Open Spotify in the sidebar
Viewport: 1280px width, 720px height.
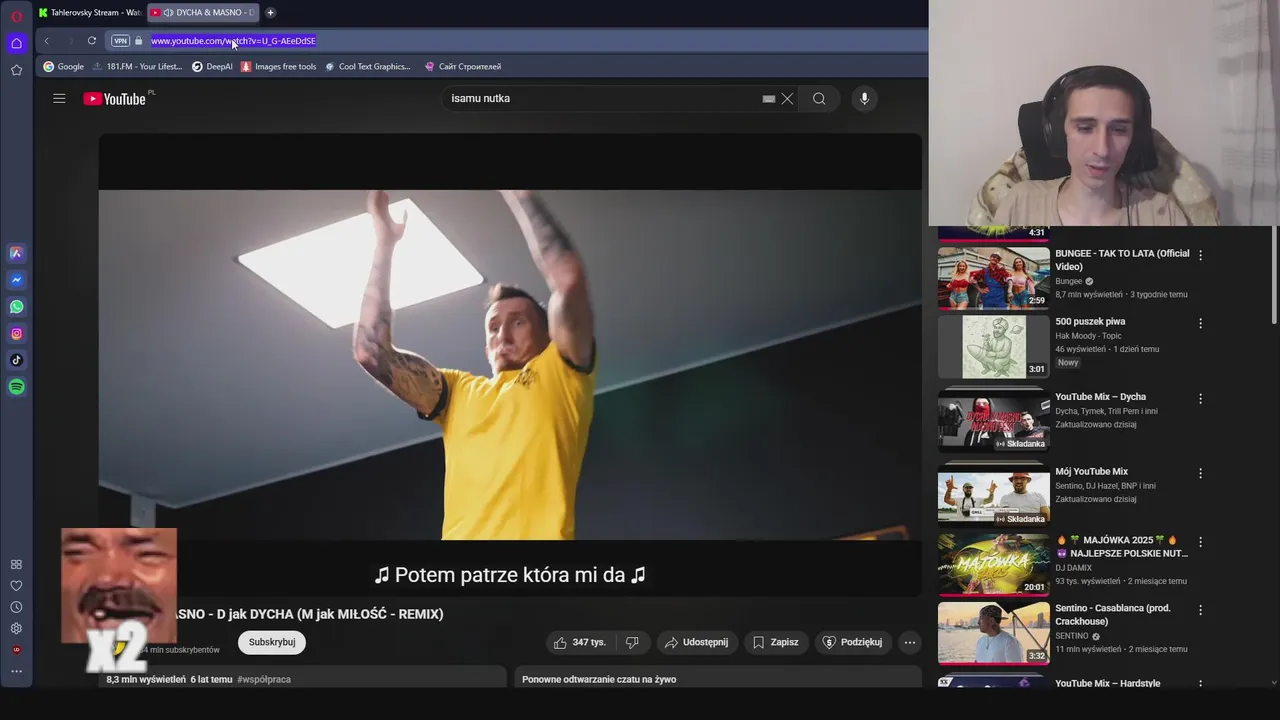[x=16, y=387]
